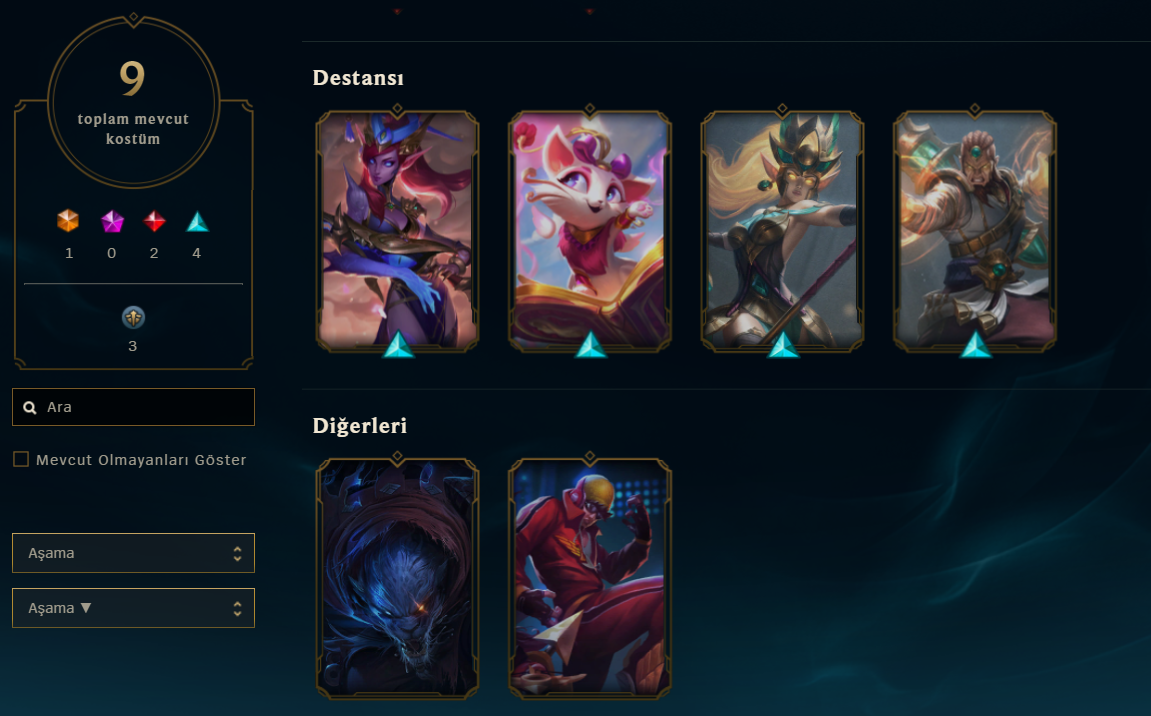
Task: Click the Destansı section header
Action: [x=358, y=78]
